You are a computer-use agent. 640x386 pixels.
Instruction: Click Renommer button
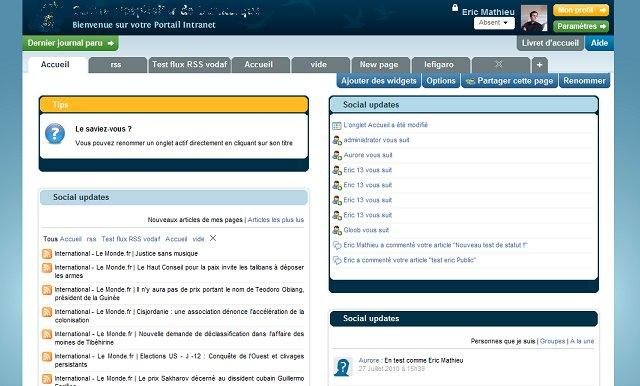(584, 81)
